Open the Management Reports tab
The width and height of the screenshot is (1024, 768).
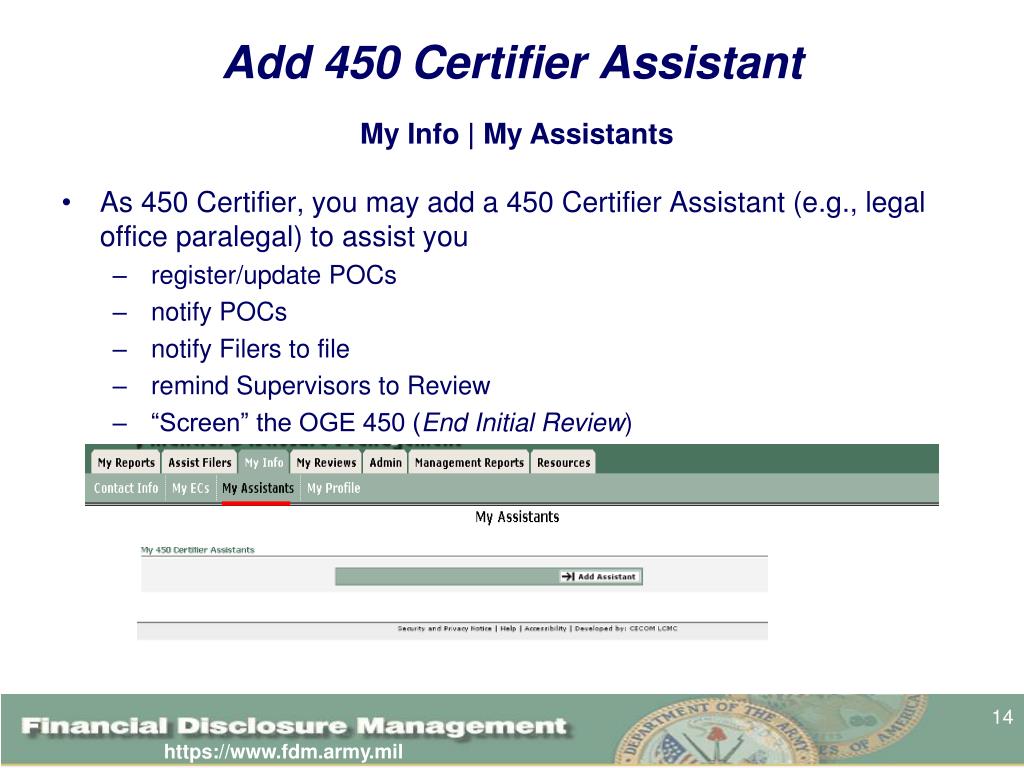pos(469,462)
